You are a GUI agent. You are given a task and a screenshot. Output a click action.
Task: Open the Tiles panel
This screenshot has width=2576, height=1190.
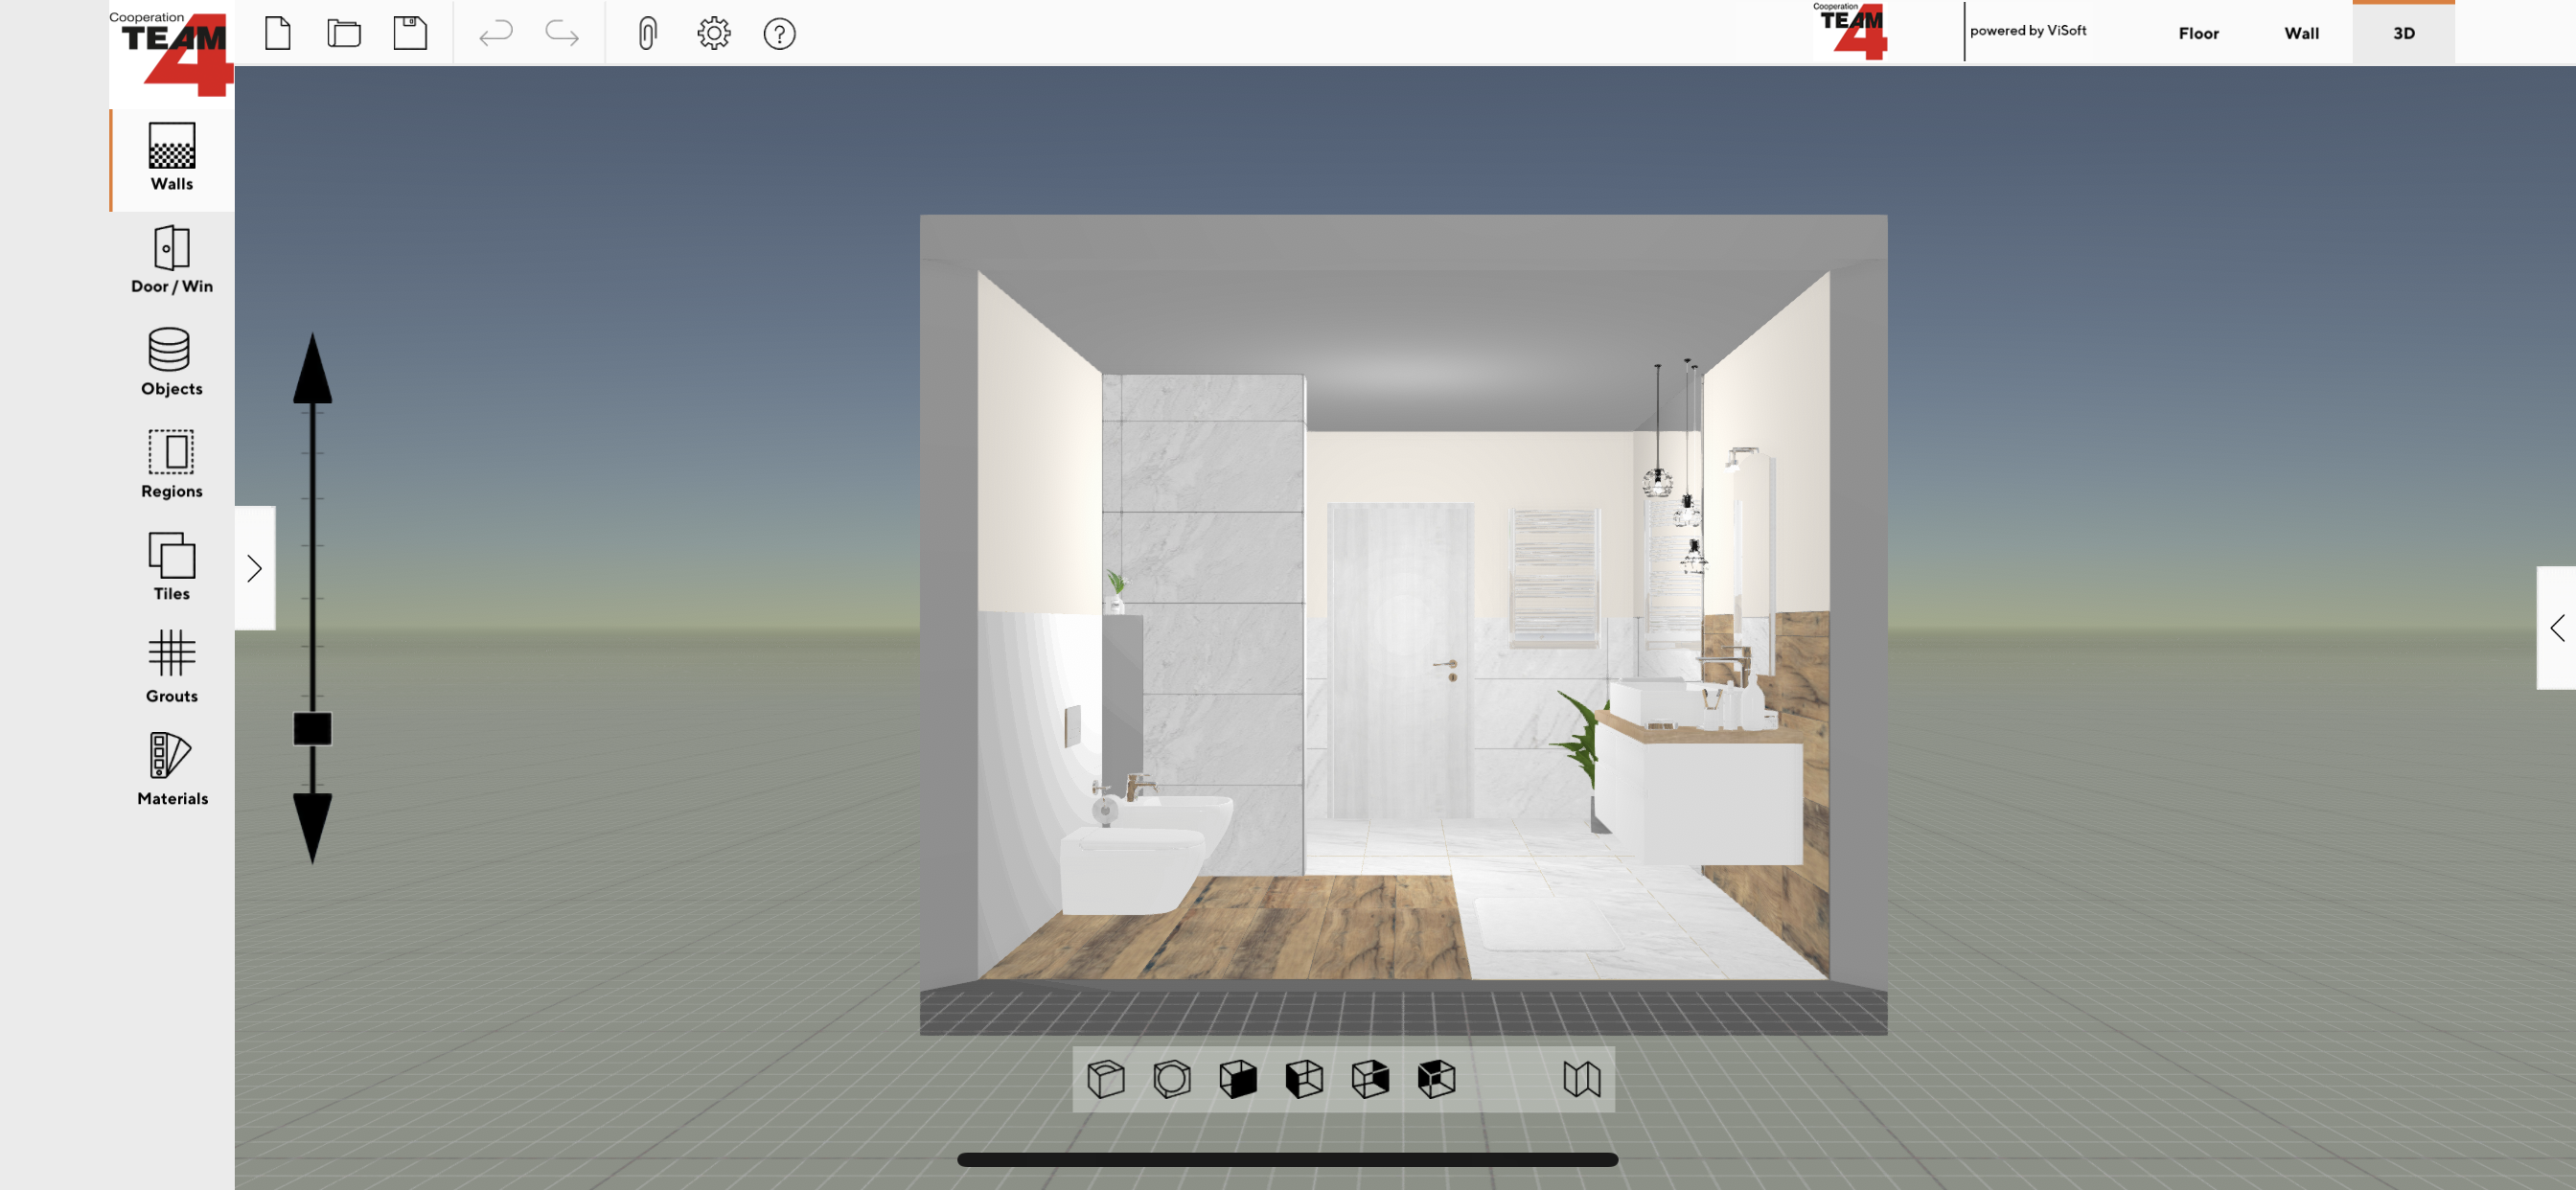[x=172, y=567]
